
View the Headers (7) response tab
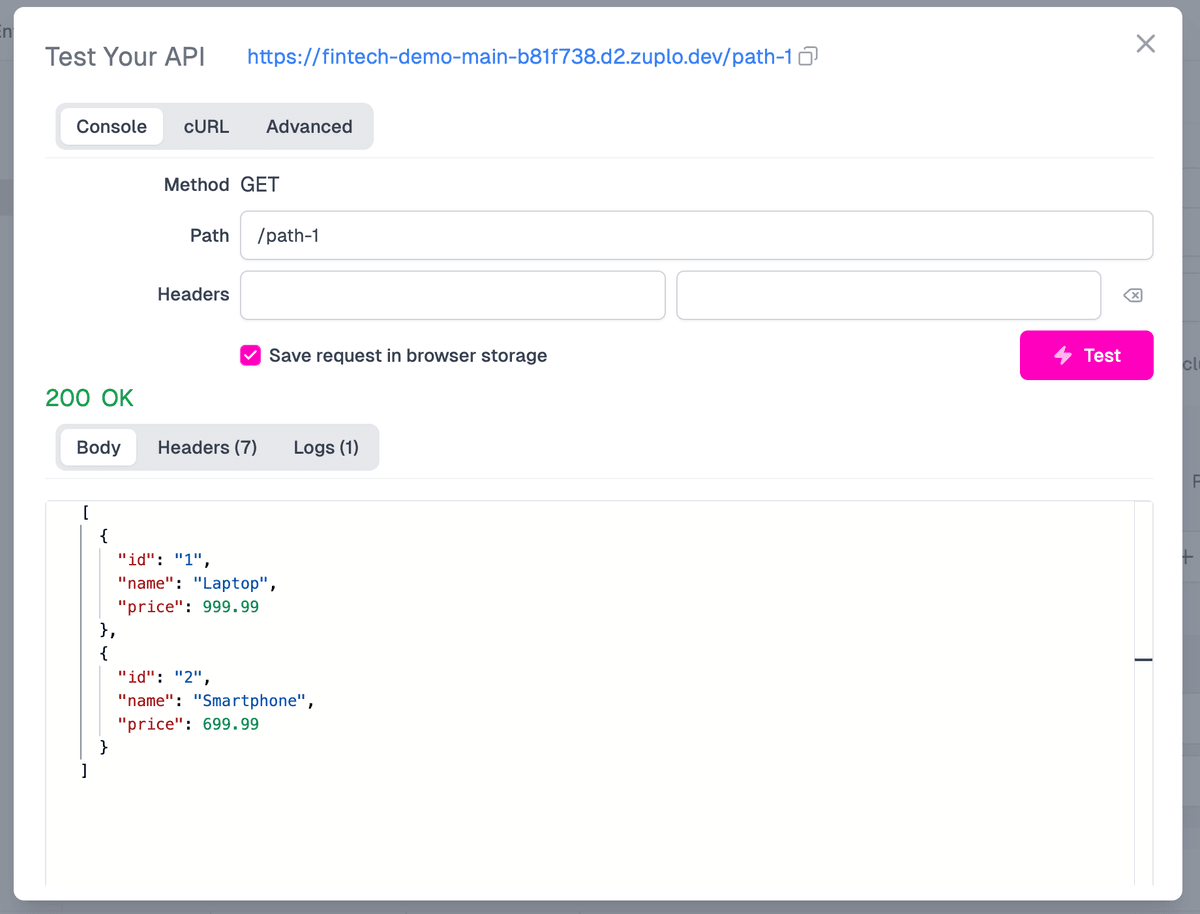point(207,447)
